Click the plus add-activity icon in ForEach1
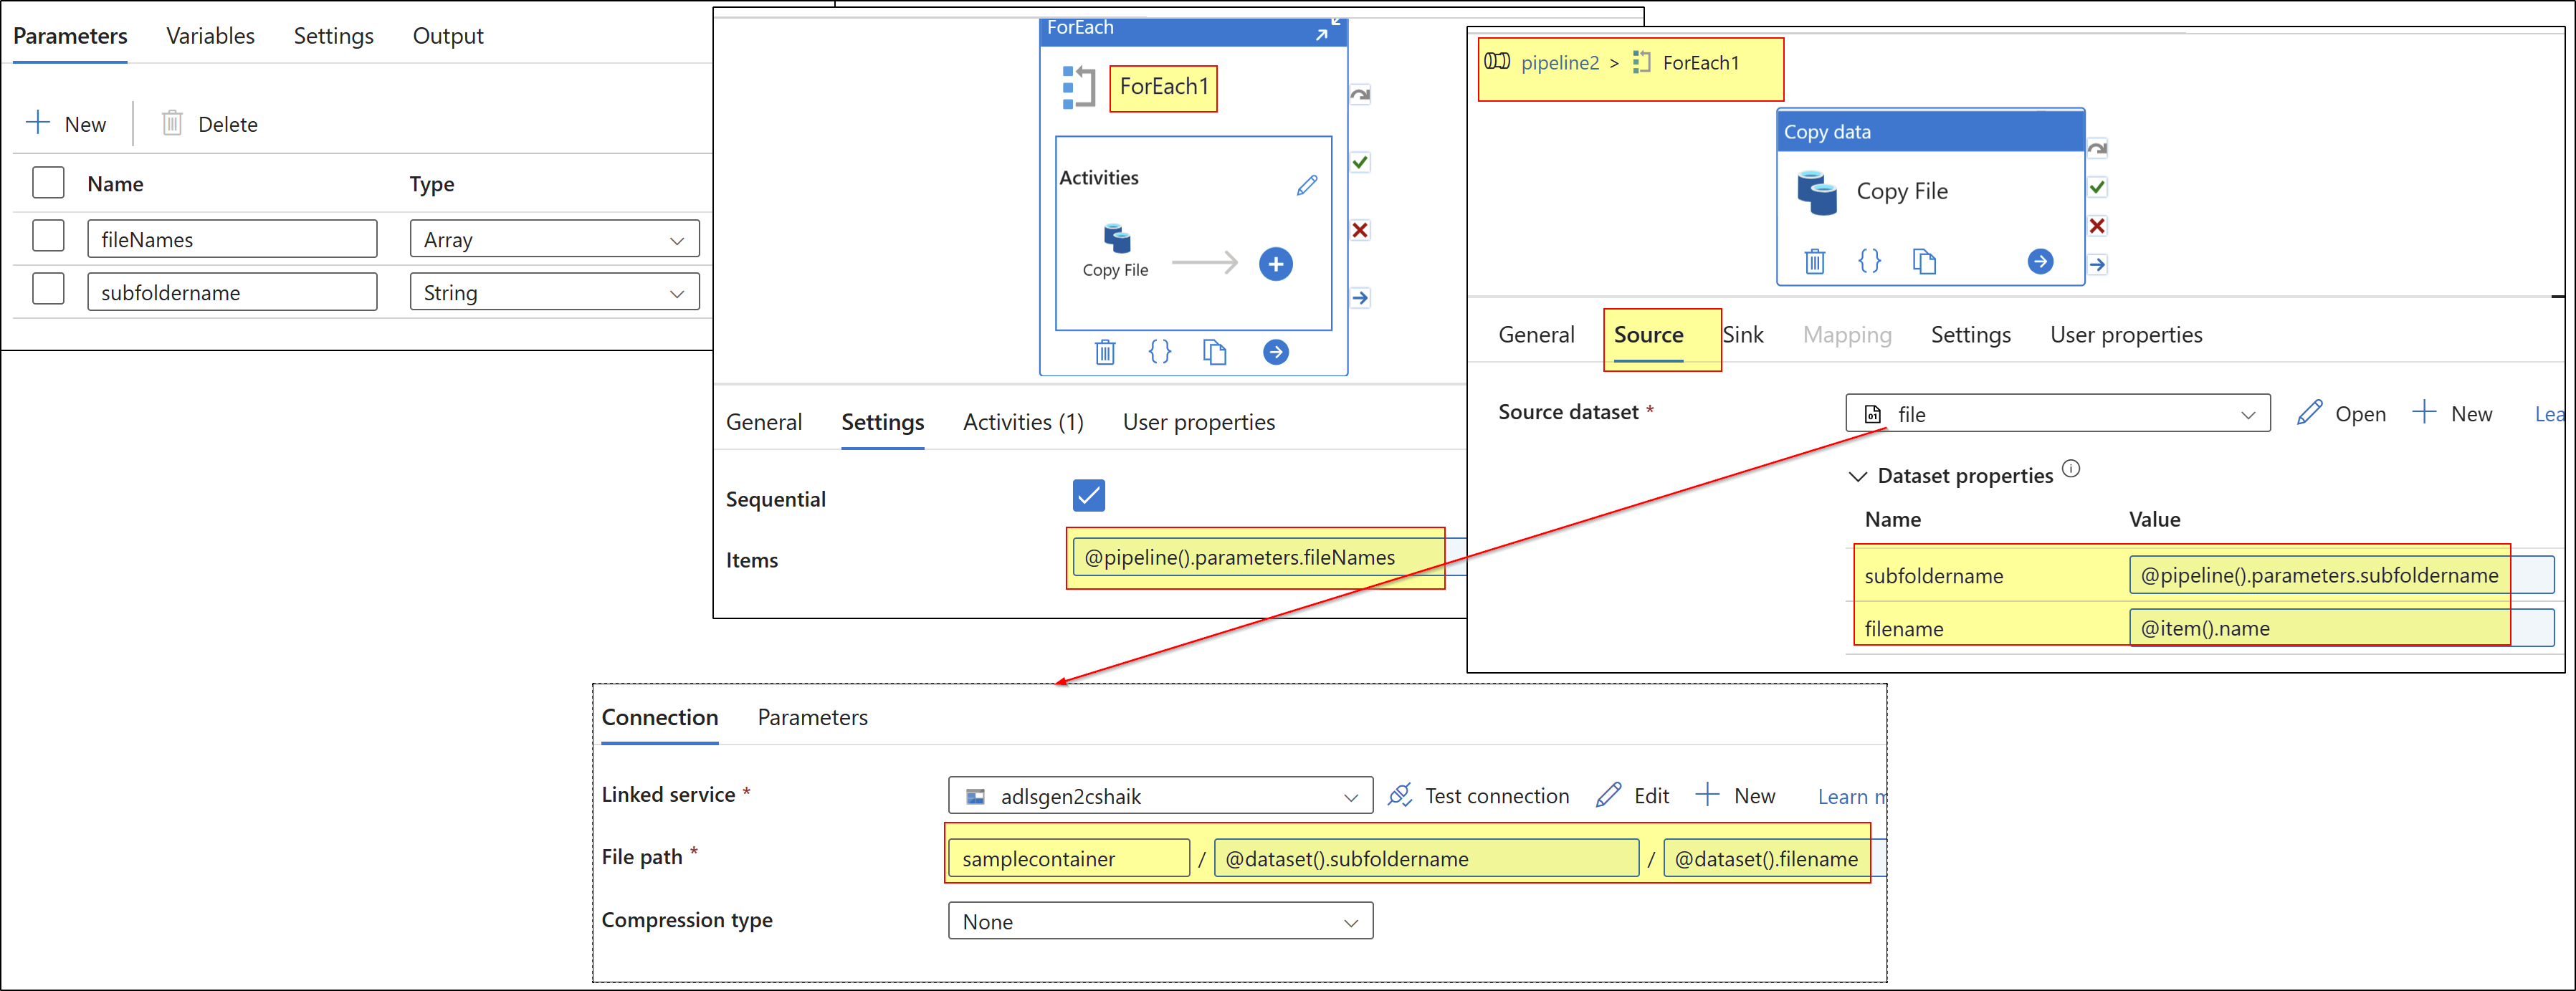 click(x=1275, y=264)
